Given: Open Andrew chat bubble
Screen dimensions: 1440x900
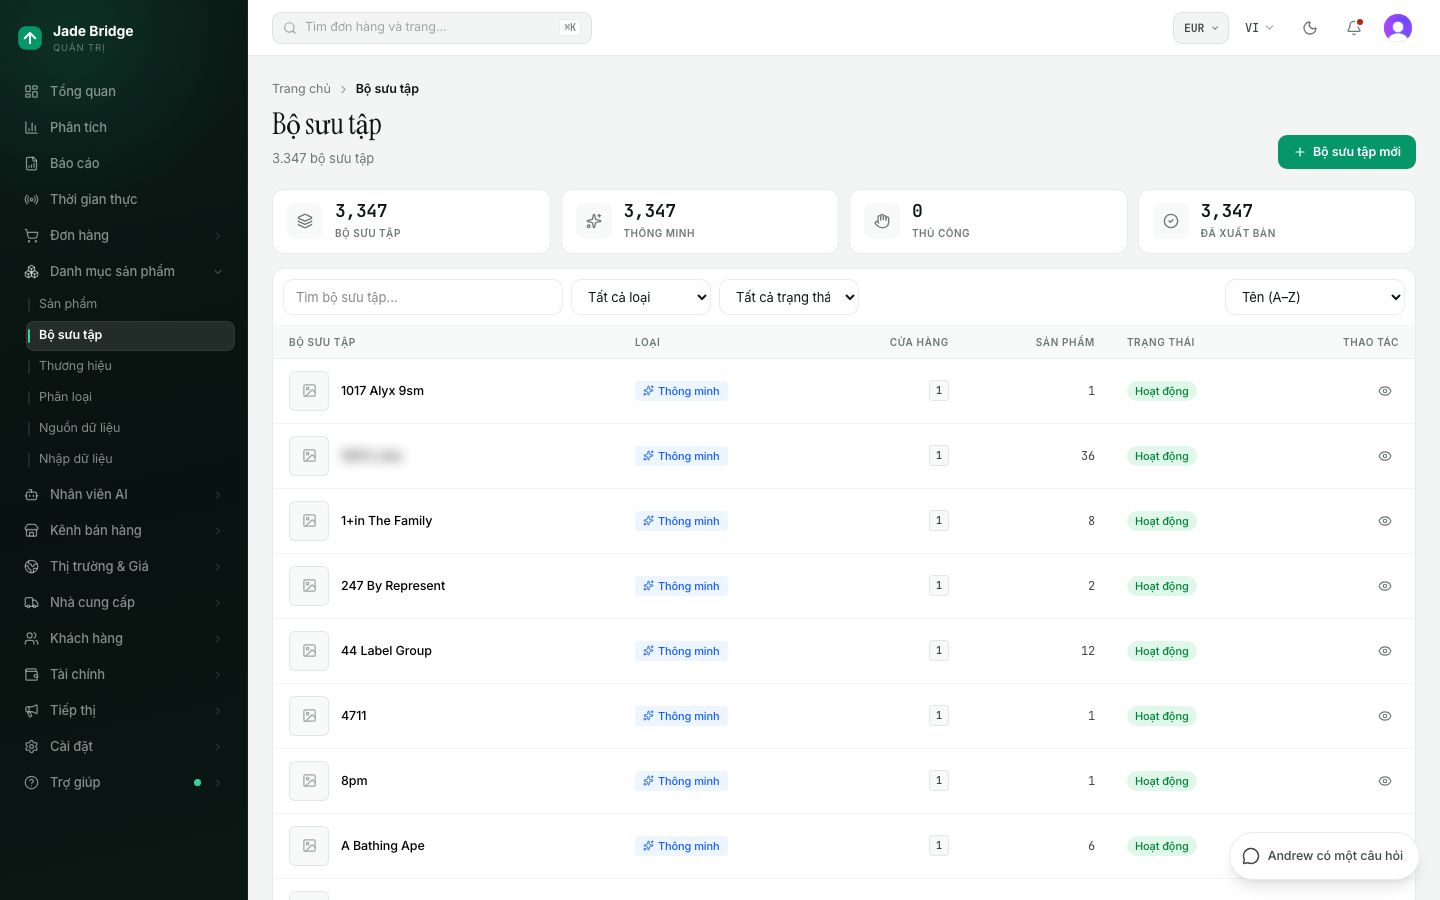Looking at the screenshot, I should pyautogui.click(x=1324, y=856).
